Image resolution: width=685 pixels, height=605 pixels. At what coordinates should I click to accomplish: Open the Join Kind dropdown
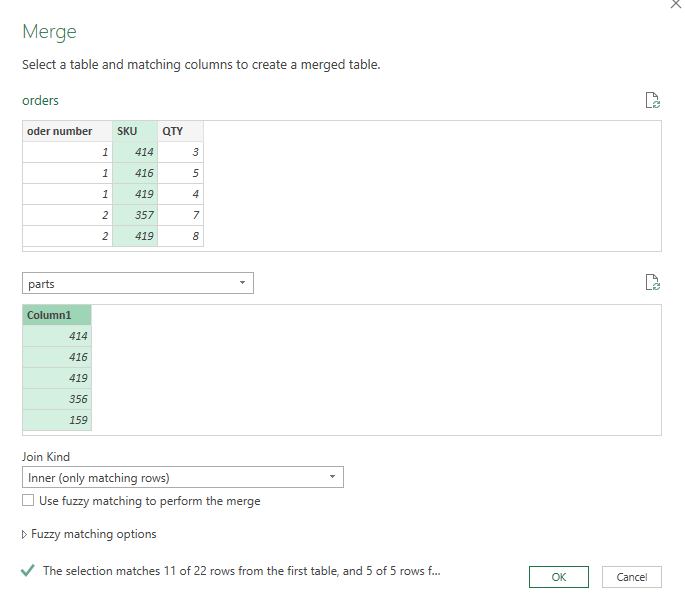click(183, 477)
